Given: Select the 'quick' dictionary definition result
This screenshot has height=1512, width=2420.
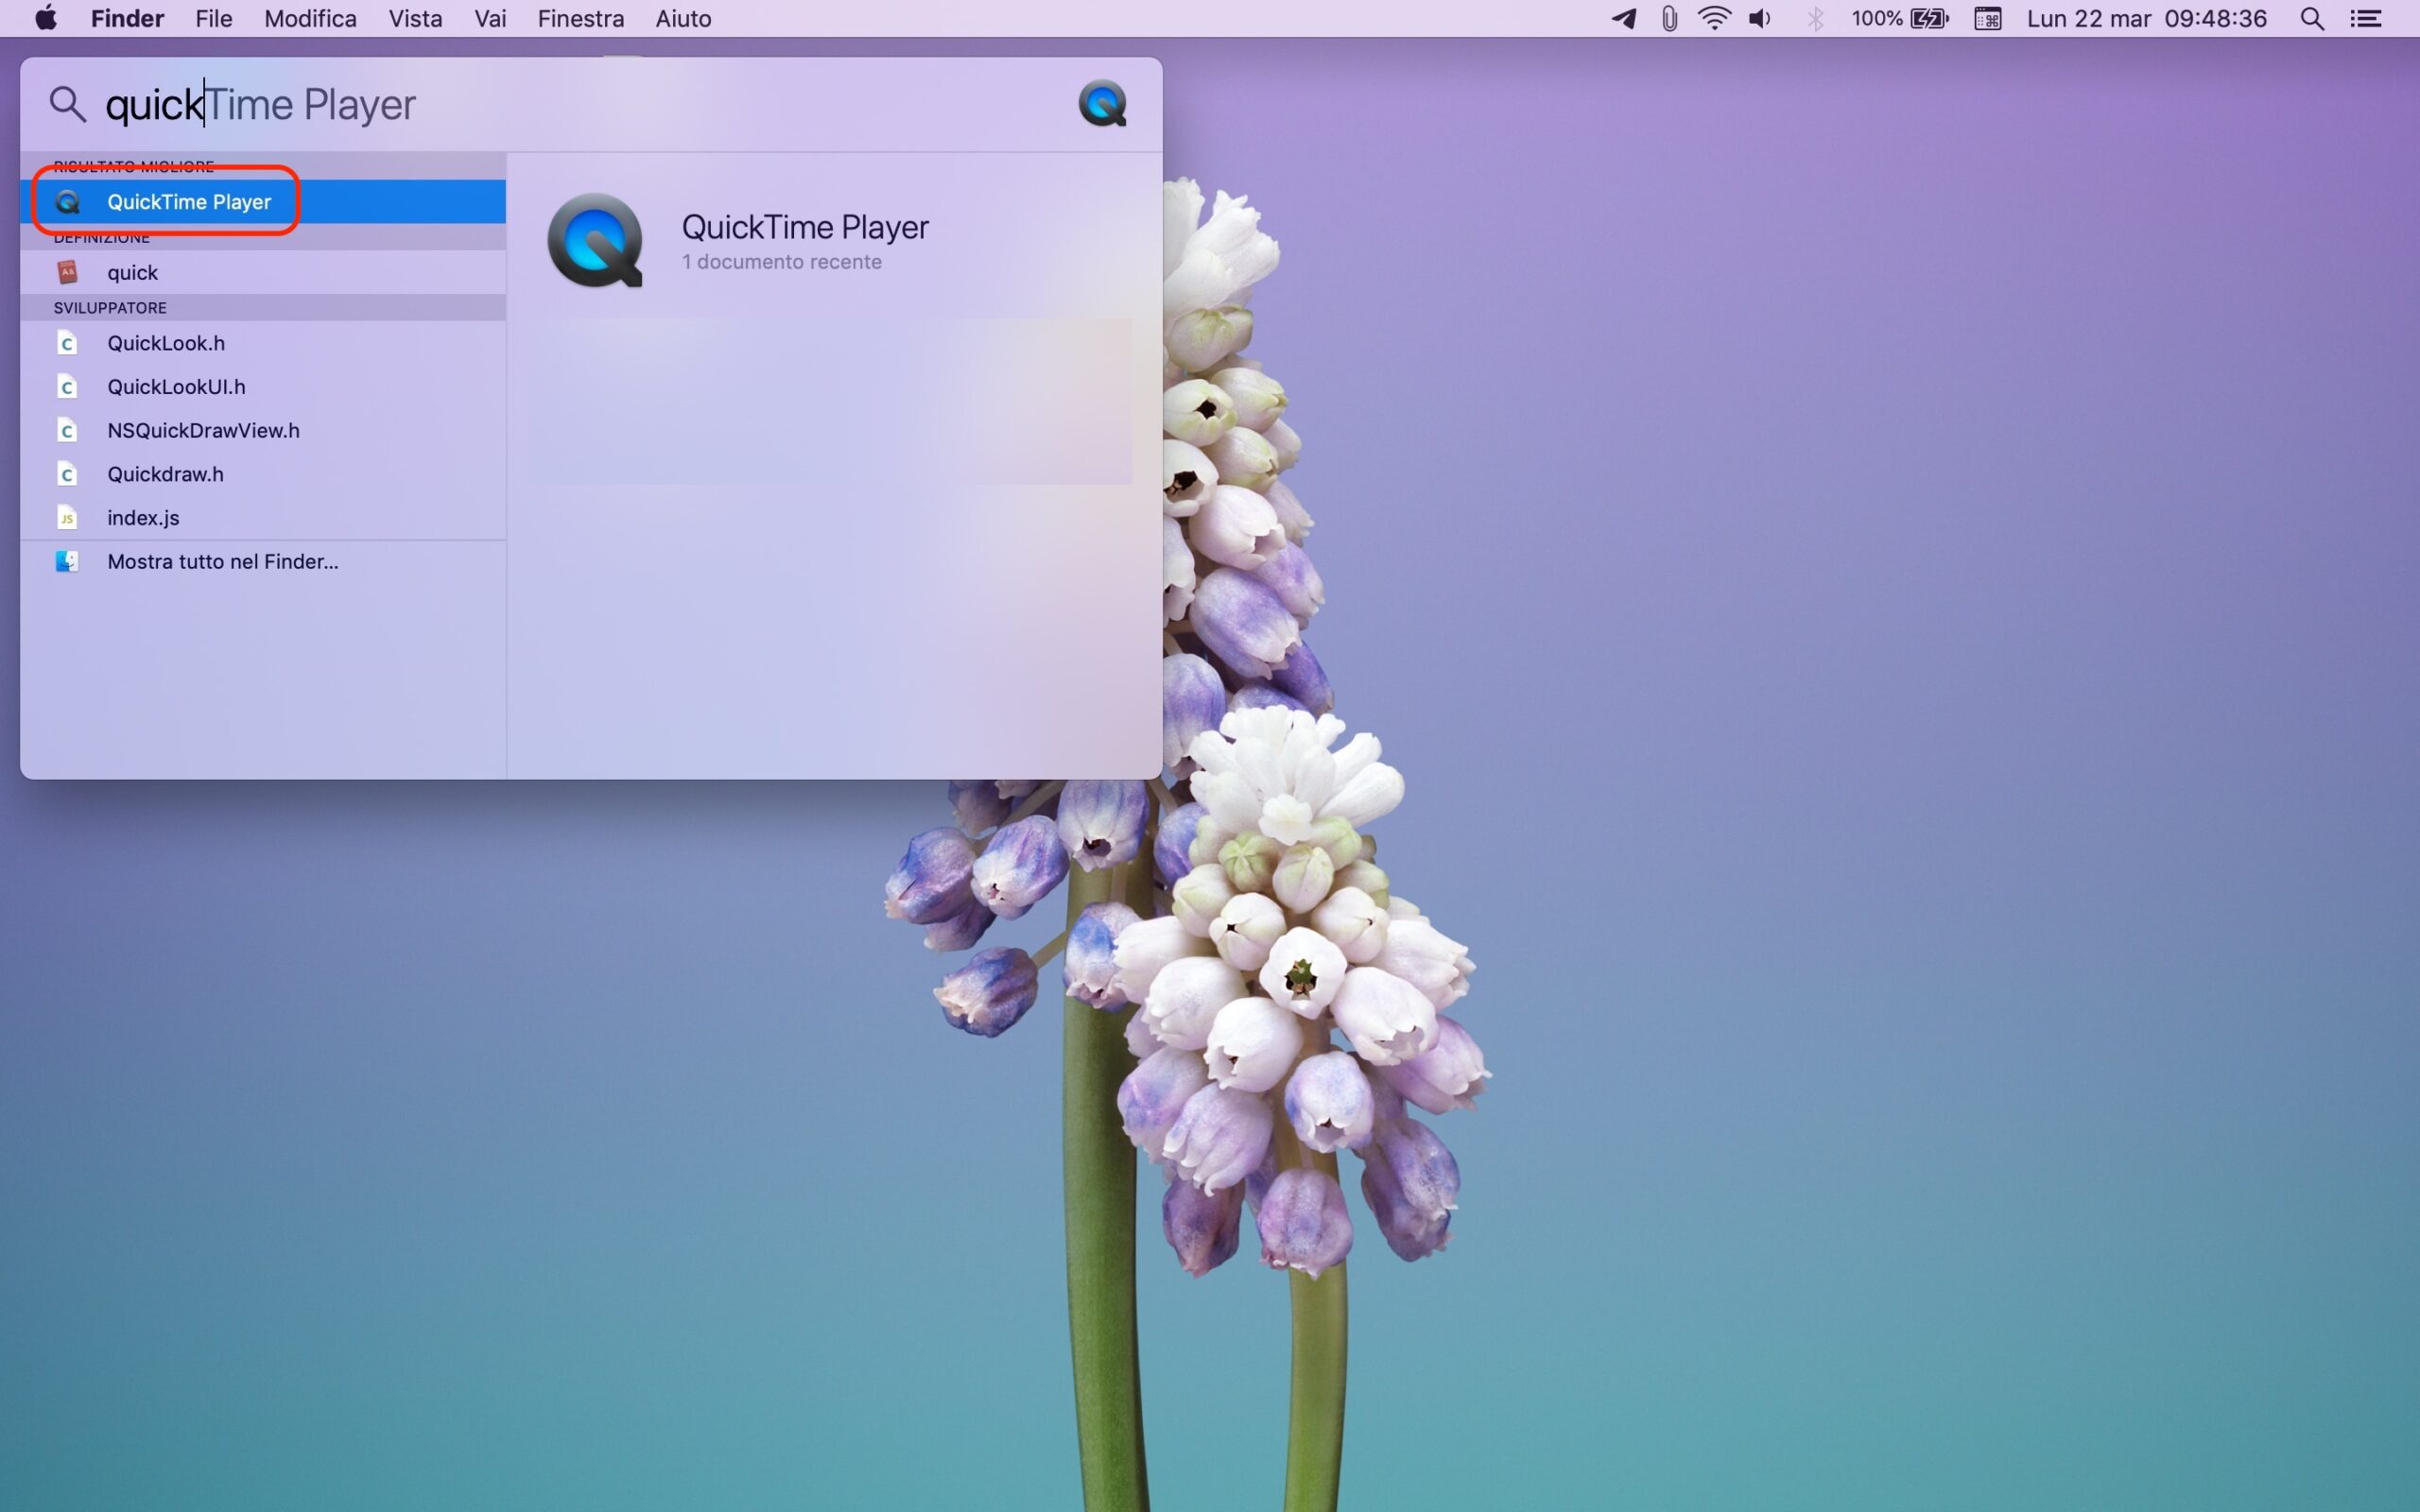Looking at the screenshot, I should click(x=133, y=272).
